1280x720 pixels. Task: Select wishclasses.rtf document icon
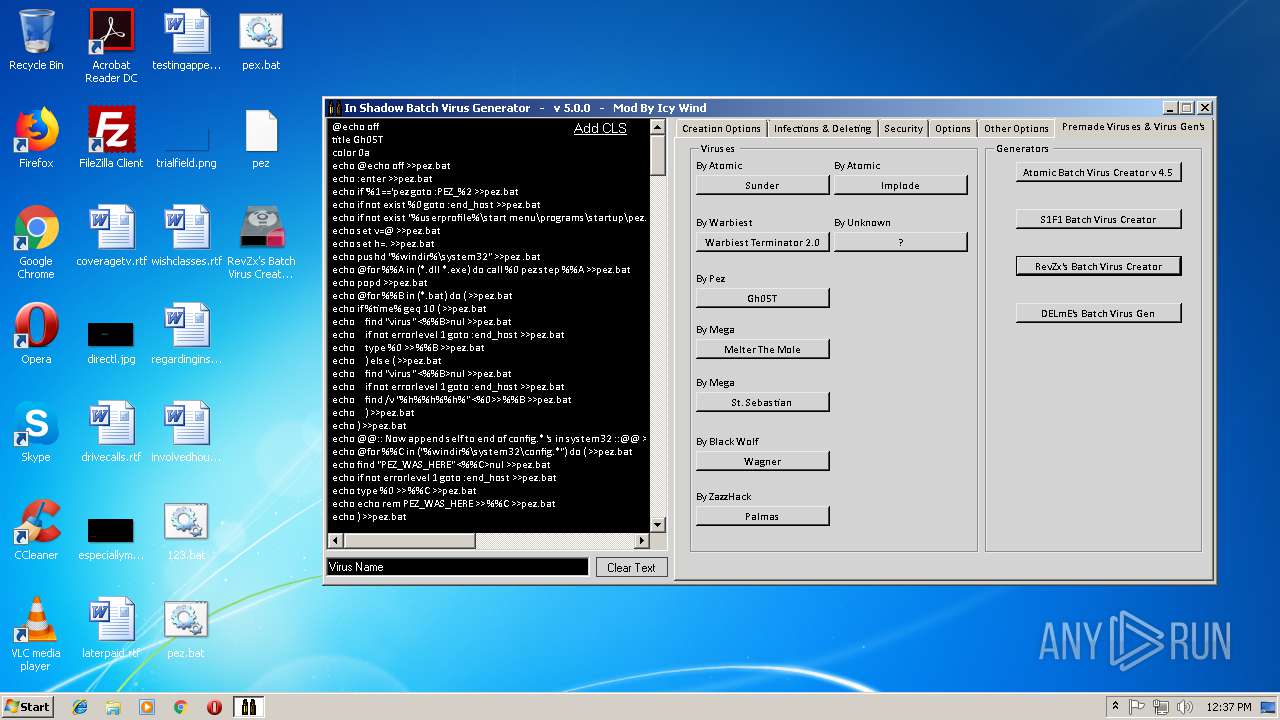tap(186, 236)
